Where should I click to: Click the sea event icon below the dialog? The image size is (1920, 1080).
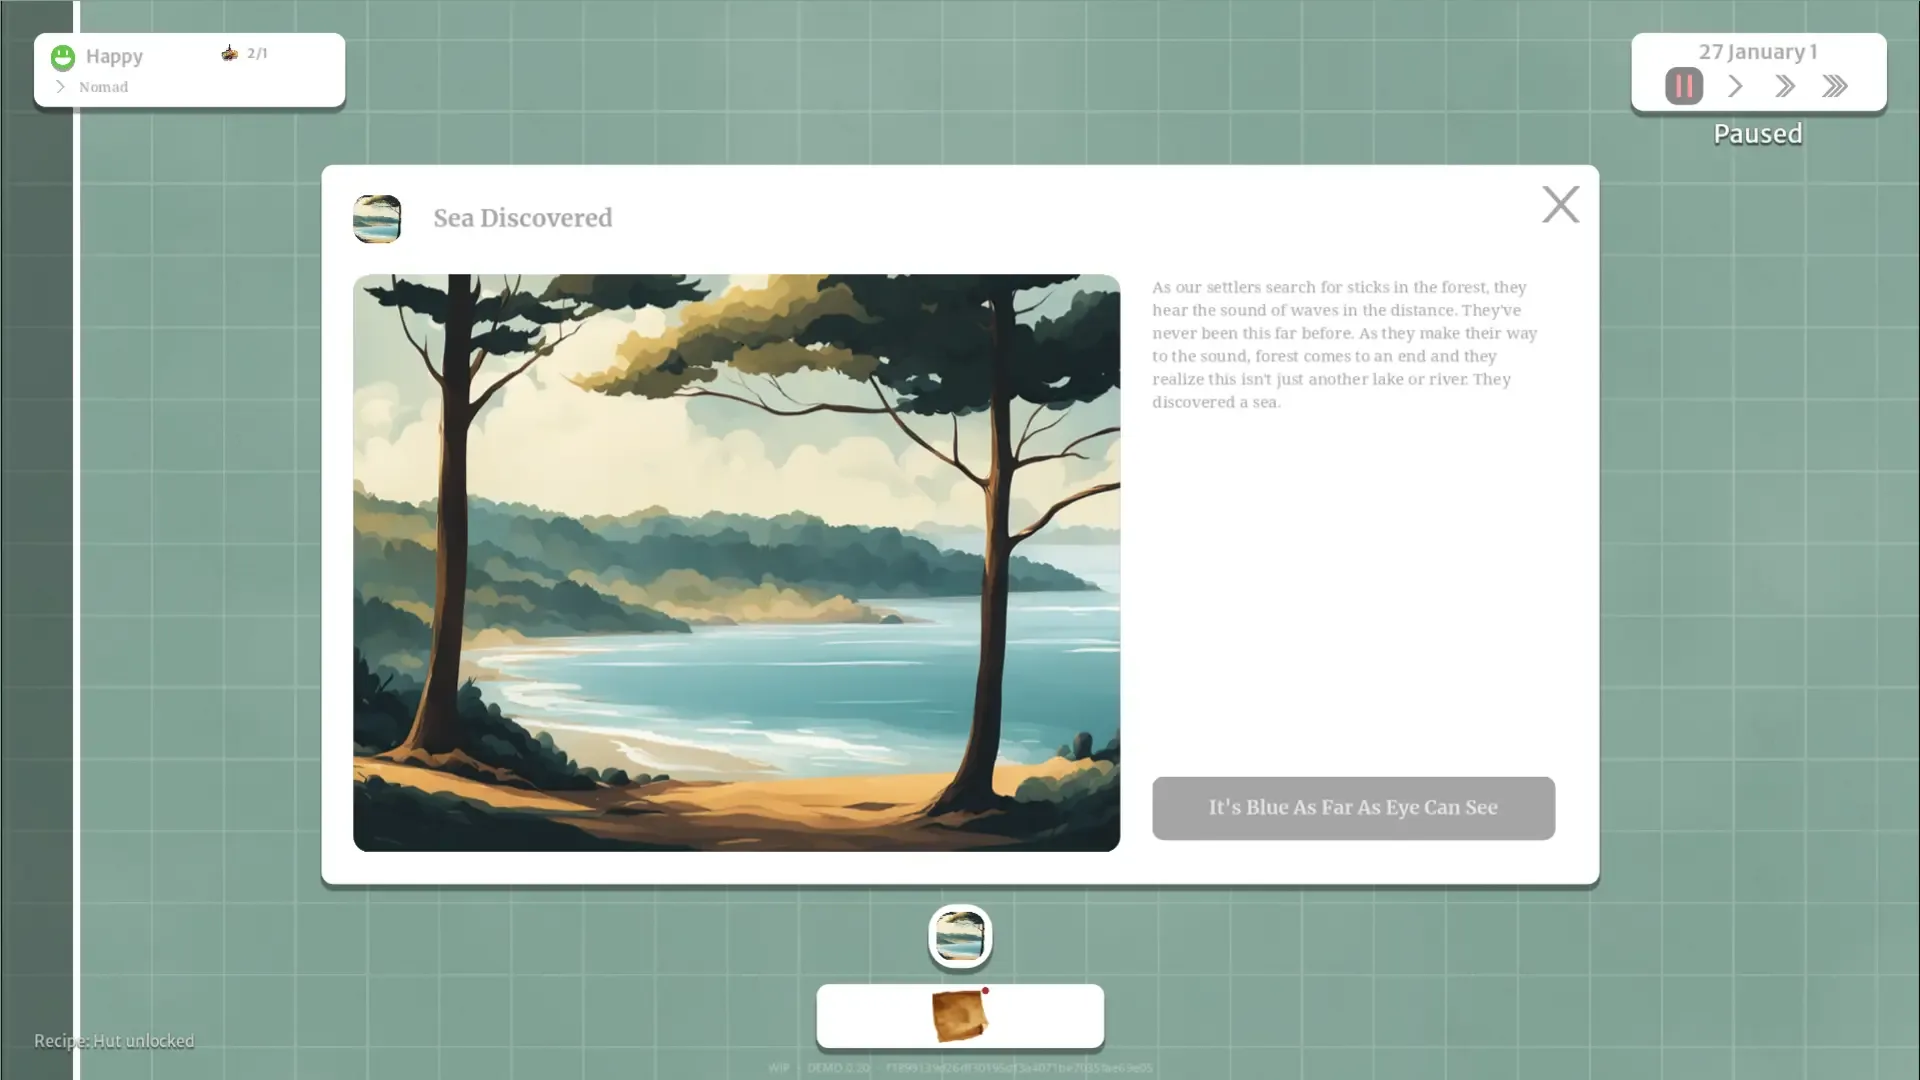tap(960, 936)
